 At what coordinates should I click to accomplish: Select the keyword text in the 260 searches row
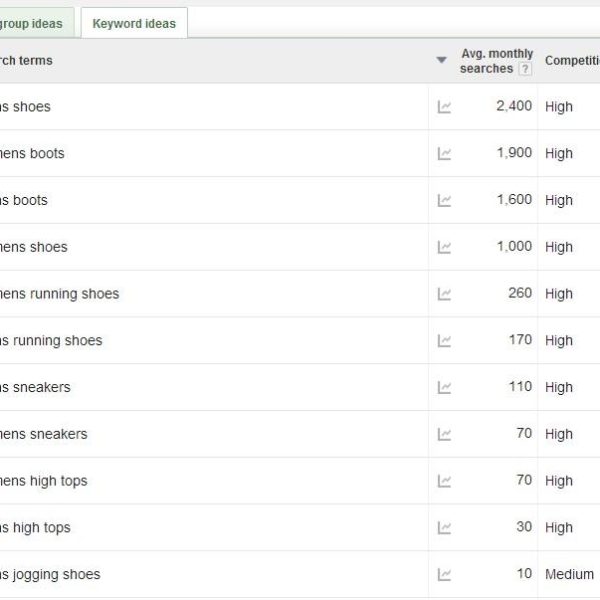59,294
